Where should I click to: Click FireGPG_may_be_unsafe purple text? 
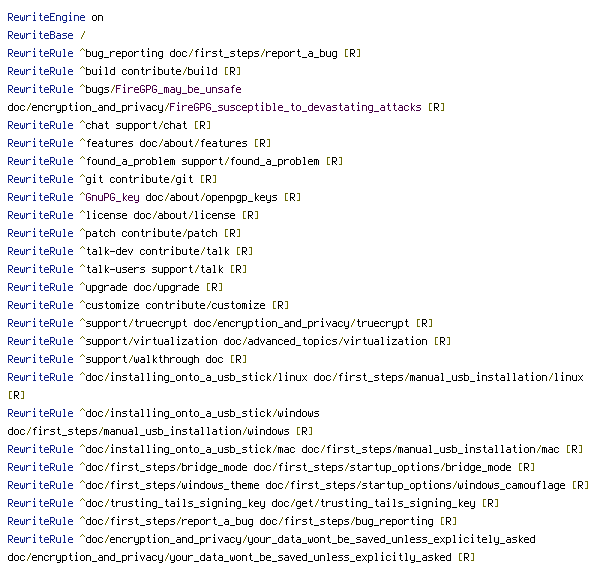click(x=178, y=89)
